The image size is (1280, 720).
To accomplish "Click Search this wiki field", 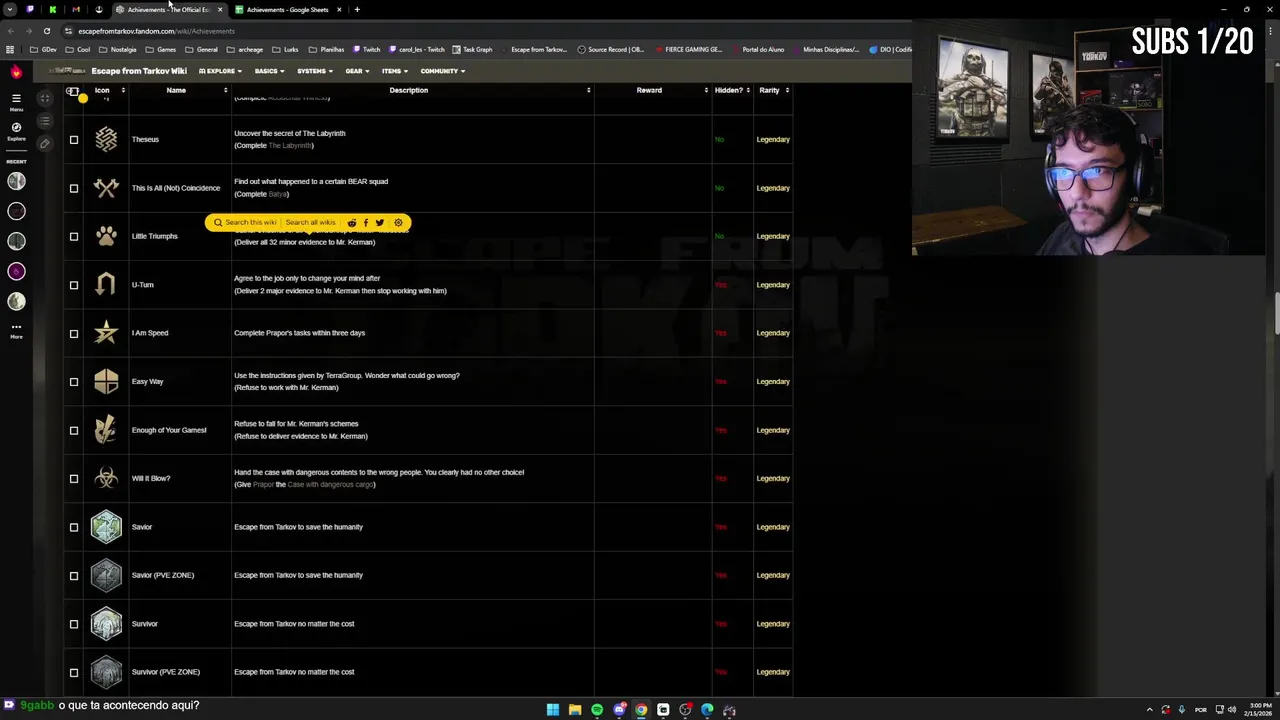I will [x=245, y=223].
